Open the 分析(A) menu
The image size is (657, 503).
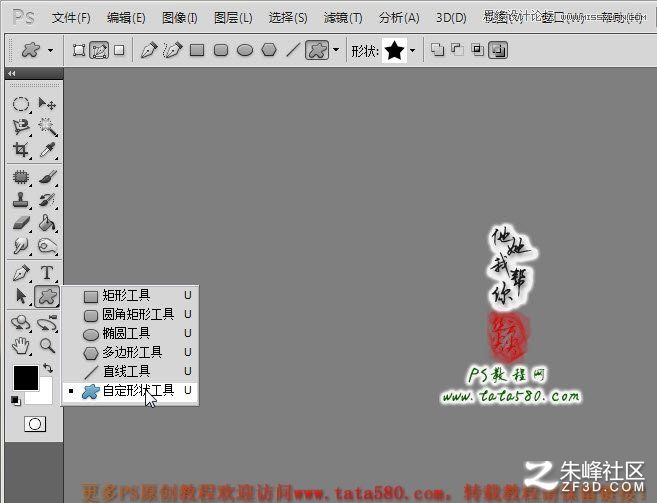coord(399,18)
